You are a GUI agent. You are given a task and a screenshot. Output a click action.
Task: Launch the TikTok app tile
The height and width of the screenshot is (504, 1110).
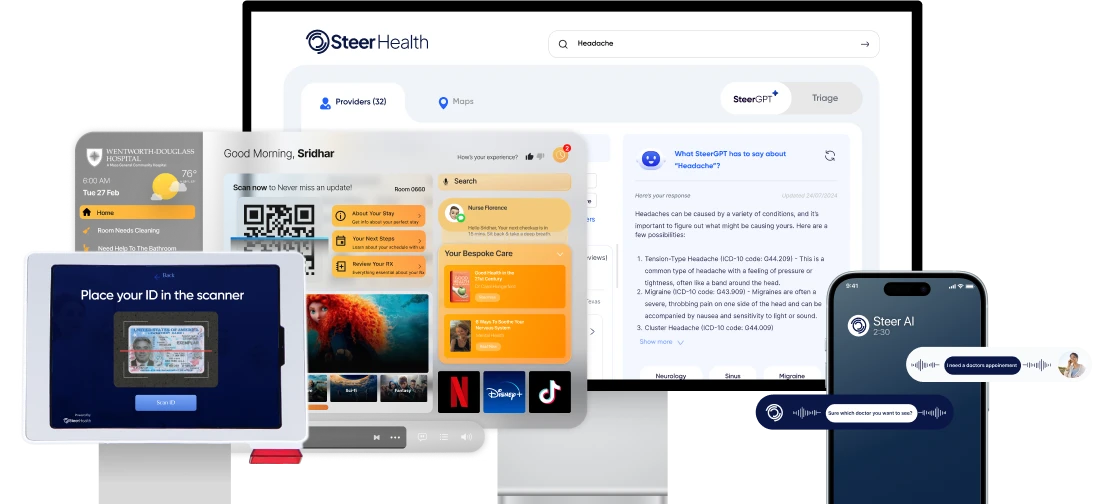click(549, 391)
